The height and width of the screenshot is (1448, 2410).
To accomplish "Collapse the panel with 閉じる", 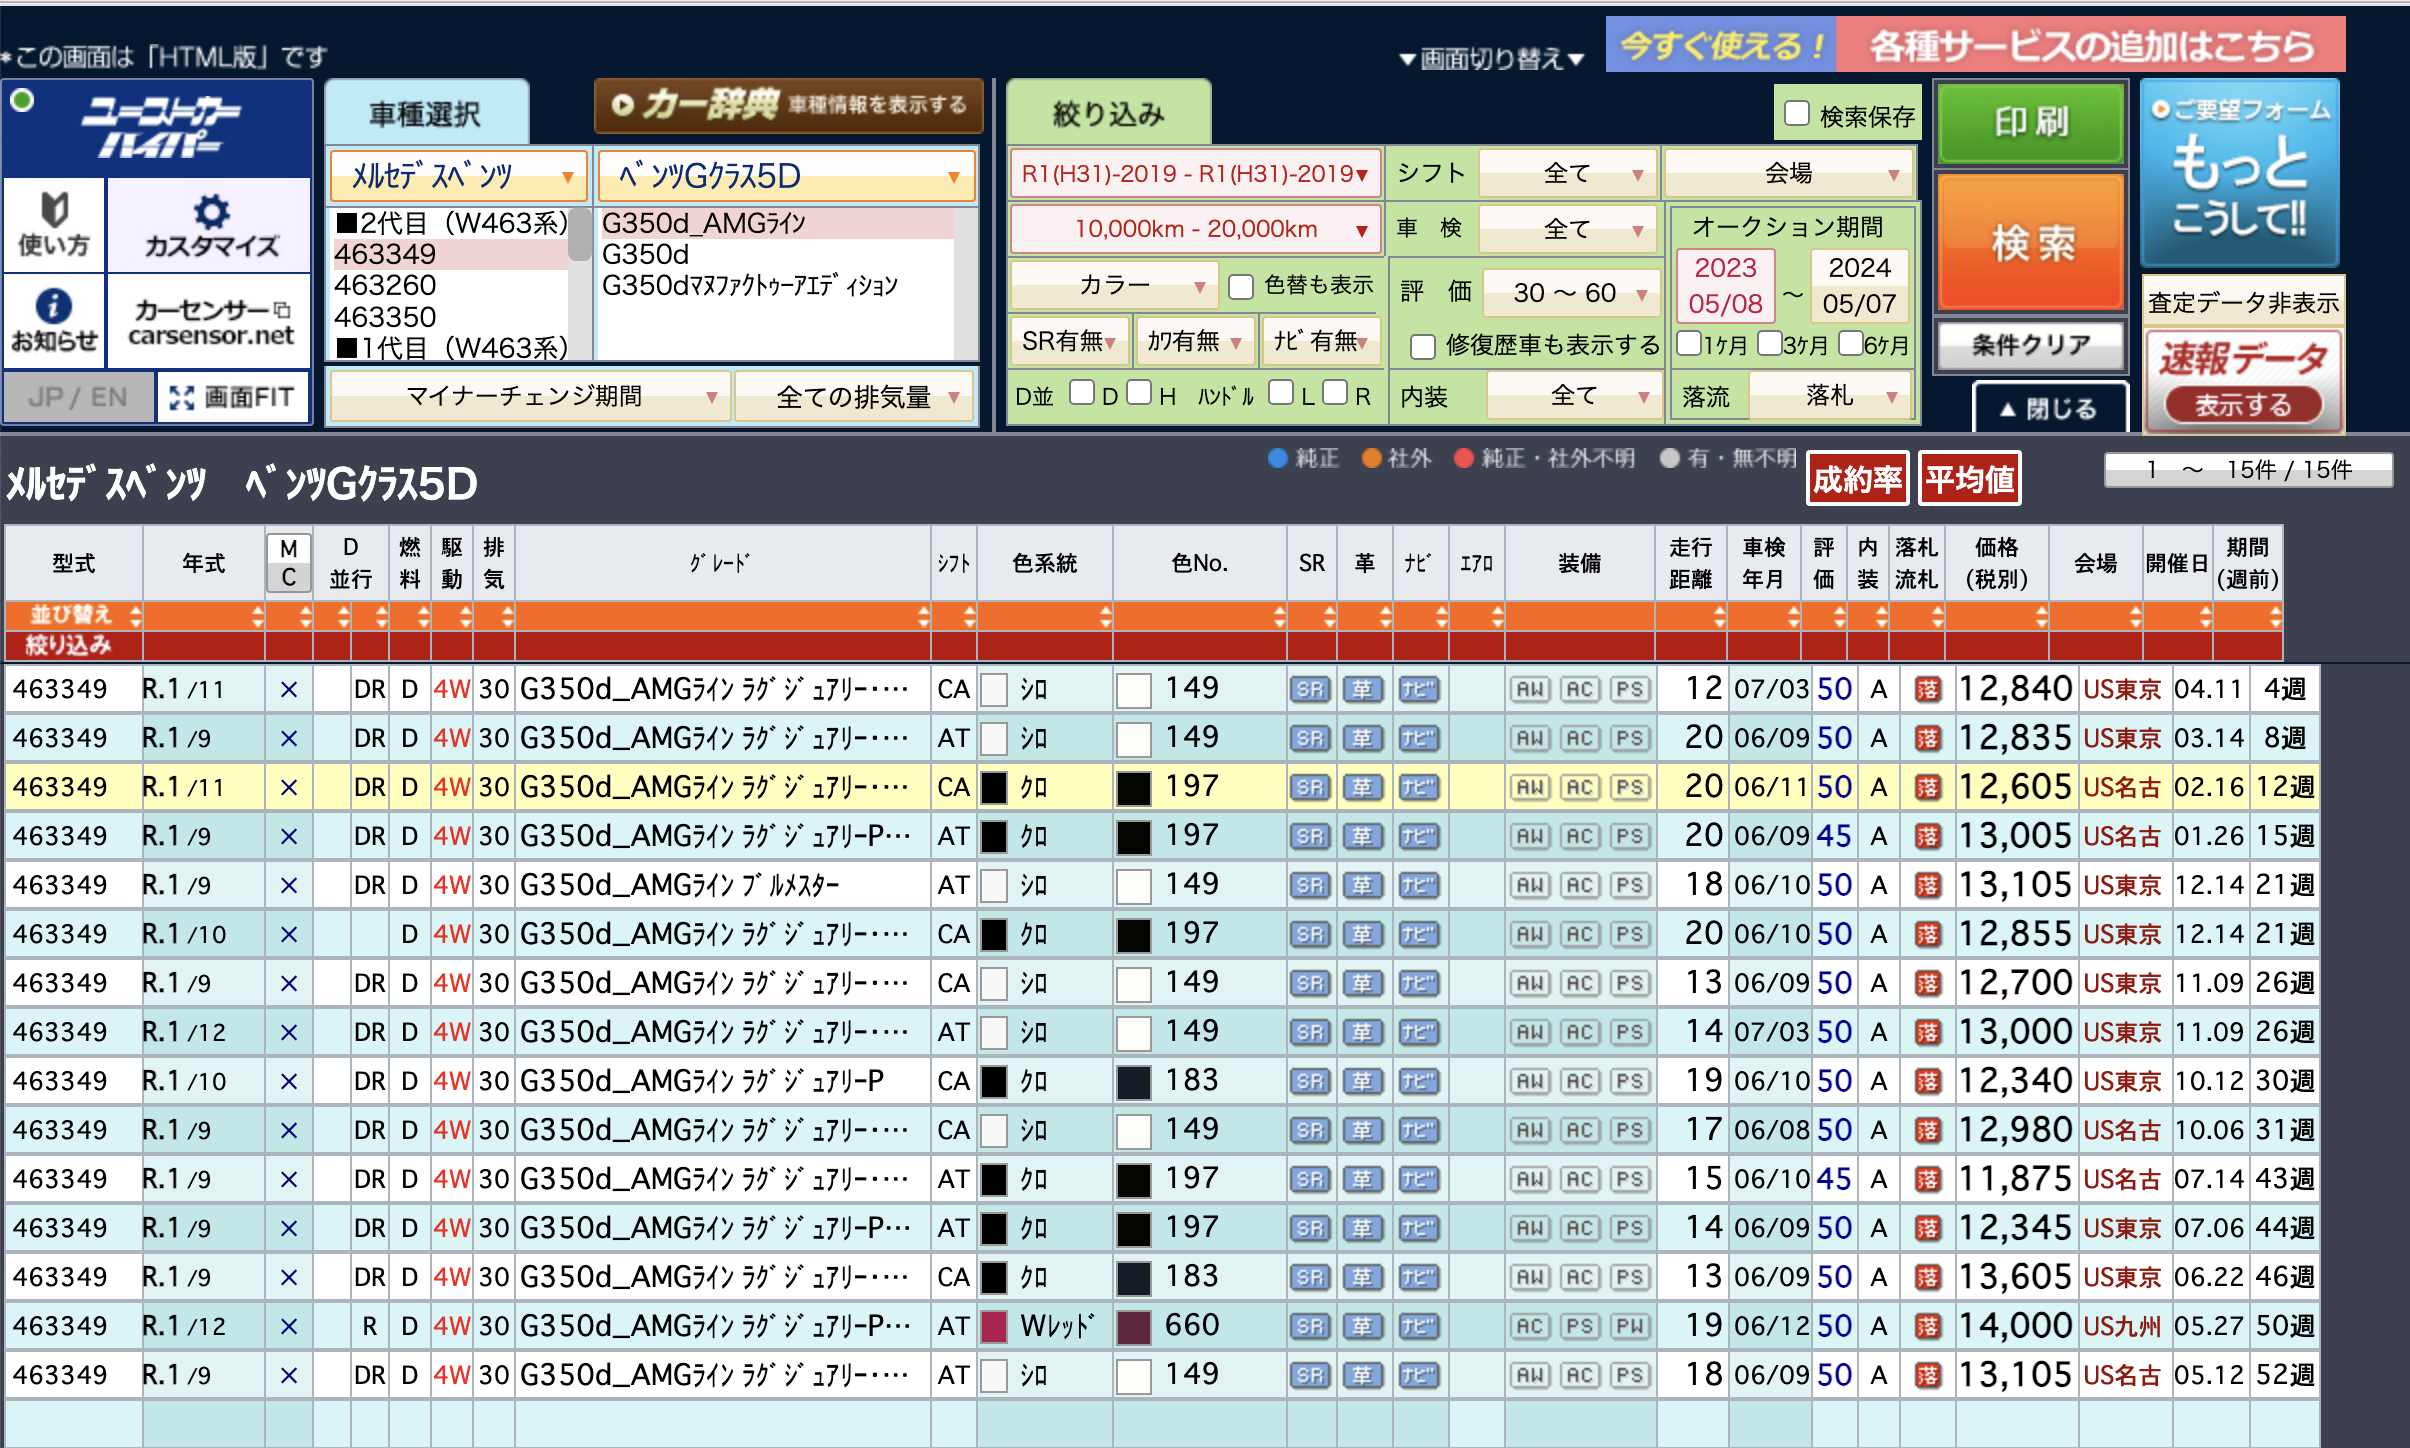I will tap(2050, 409).
